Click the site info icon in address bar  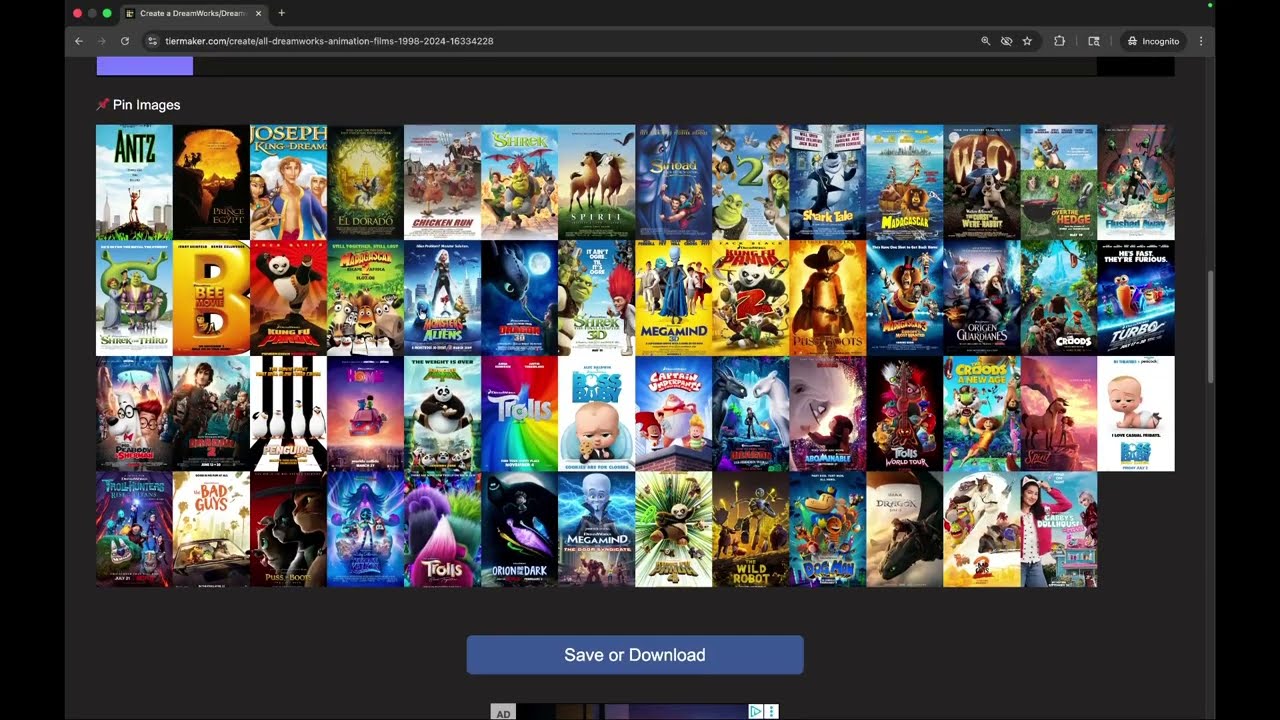click(x=152, y=41)
